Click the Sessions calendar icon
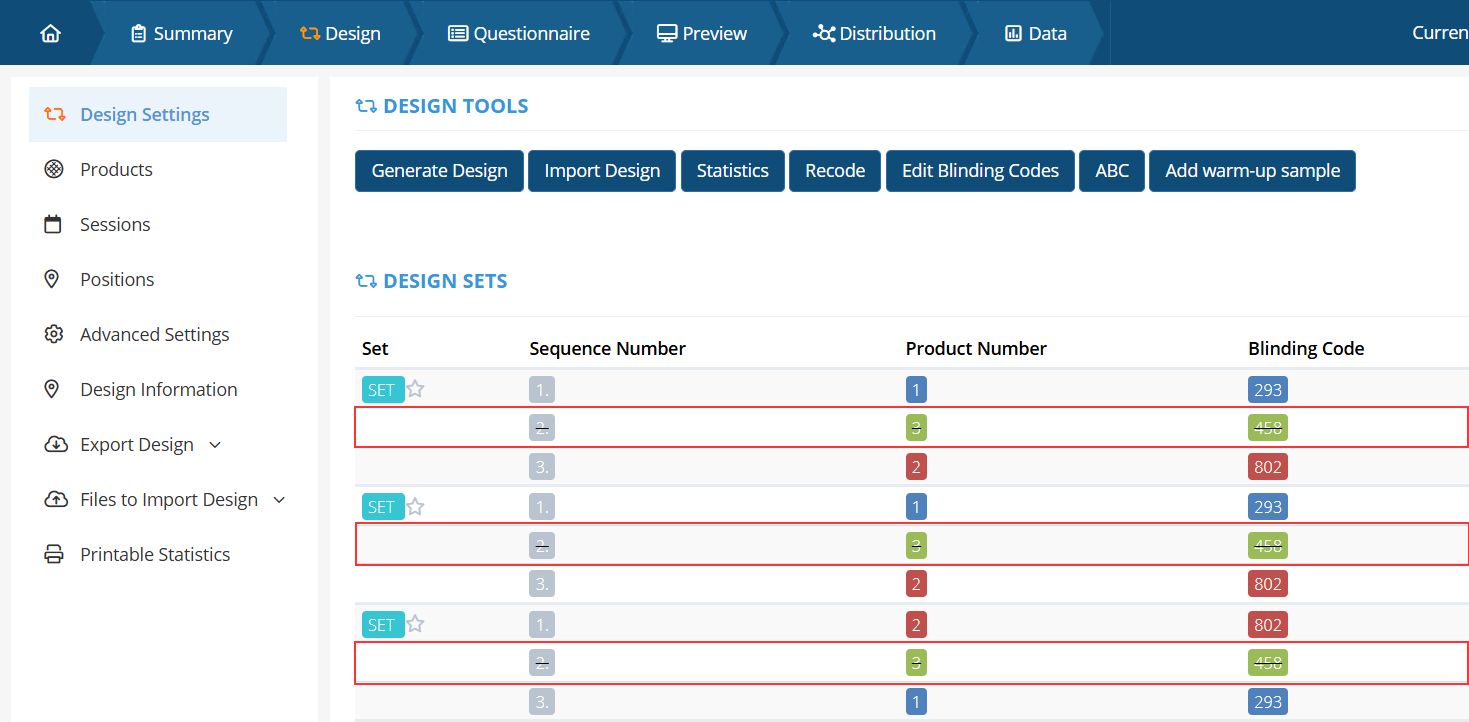Image resolution: width=1469 pixels, height=722 pixels. tap(54, 224)
